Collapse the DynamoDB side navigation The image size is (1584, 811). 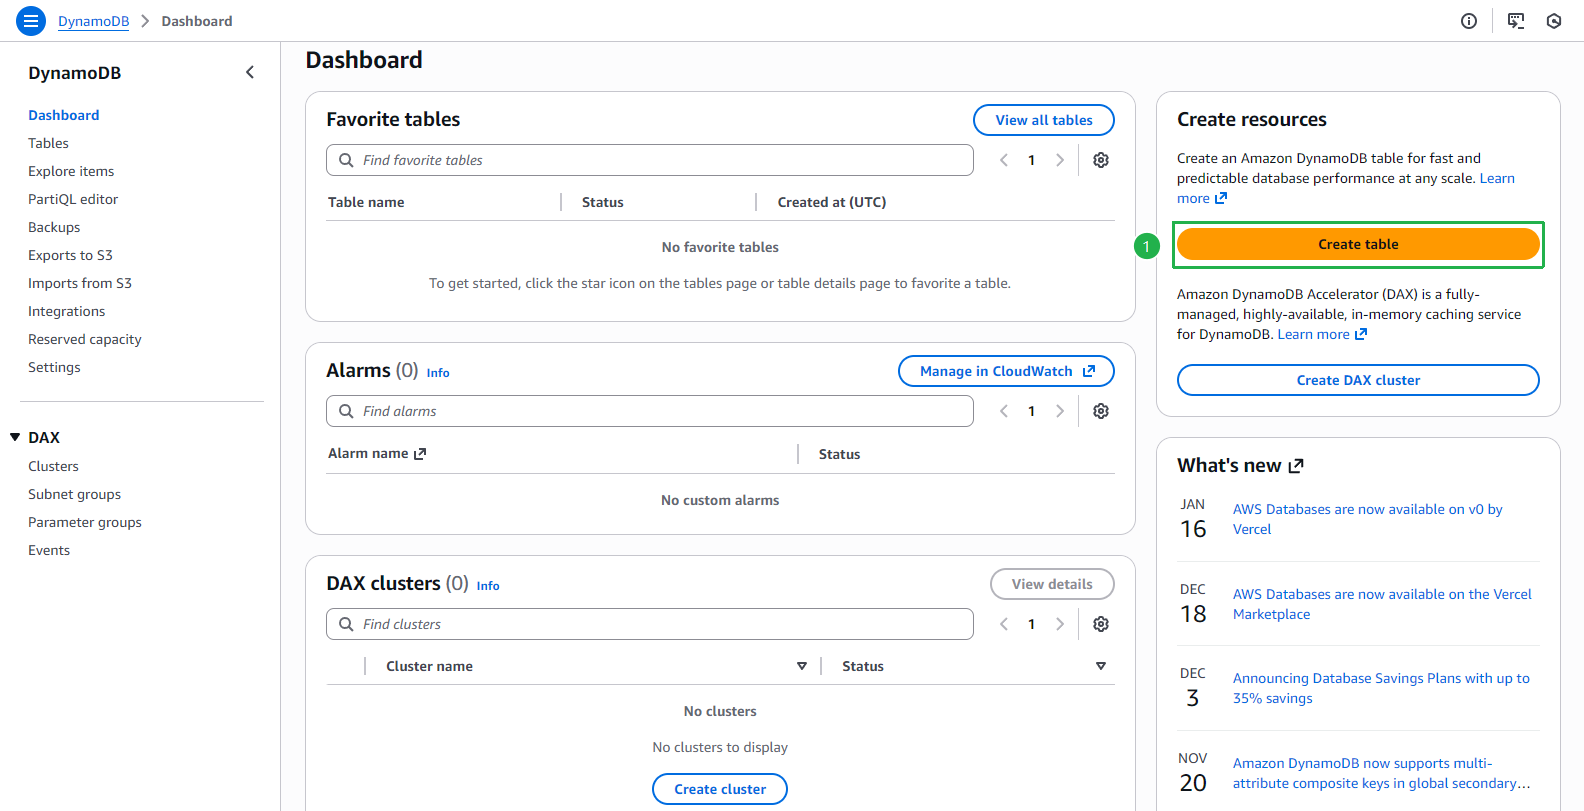pos(250,72)
